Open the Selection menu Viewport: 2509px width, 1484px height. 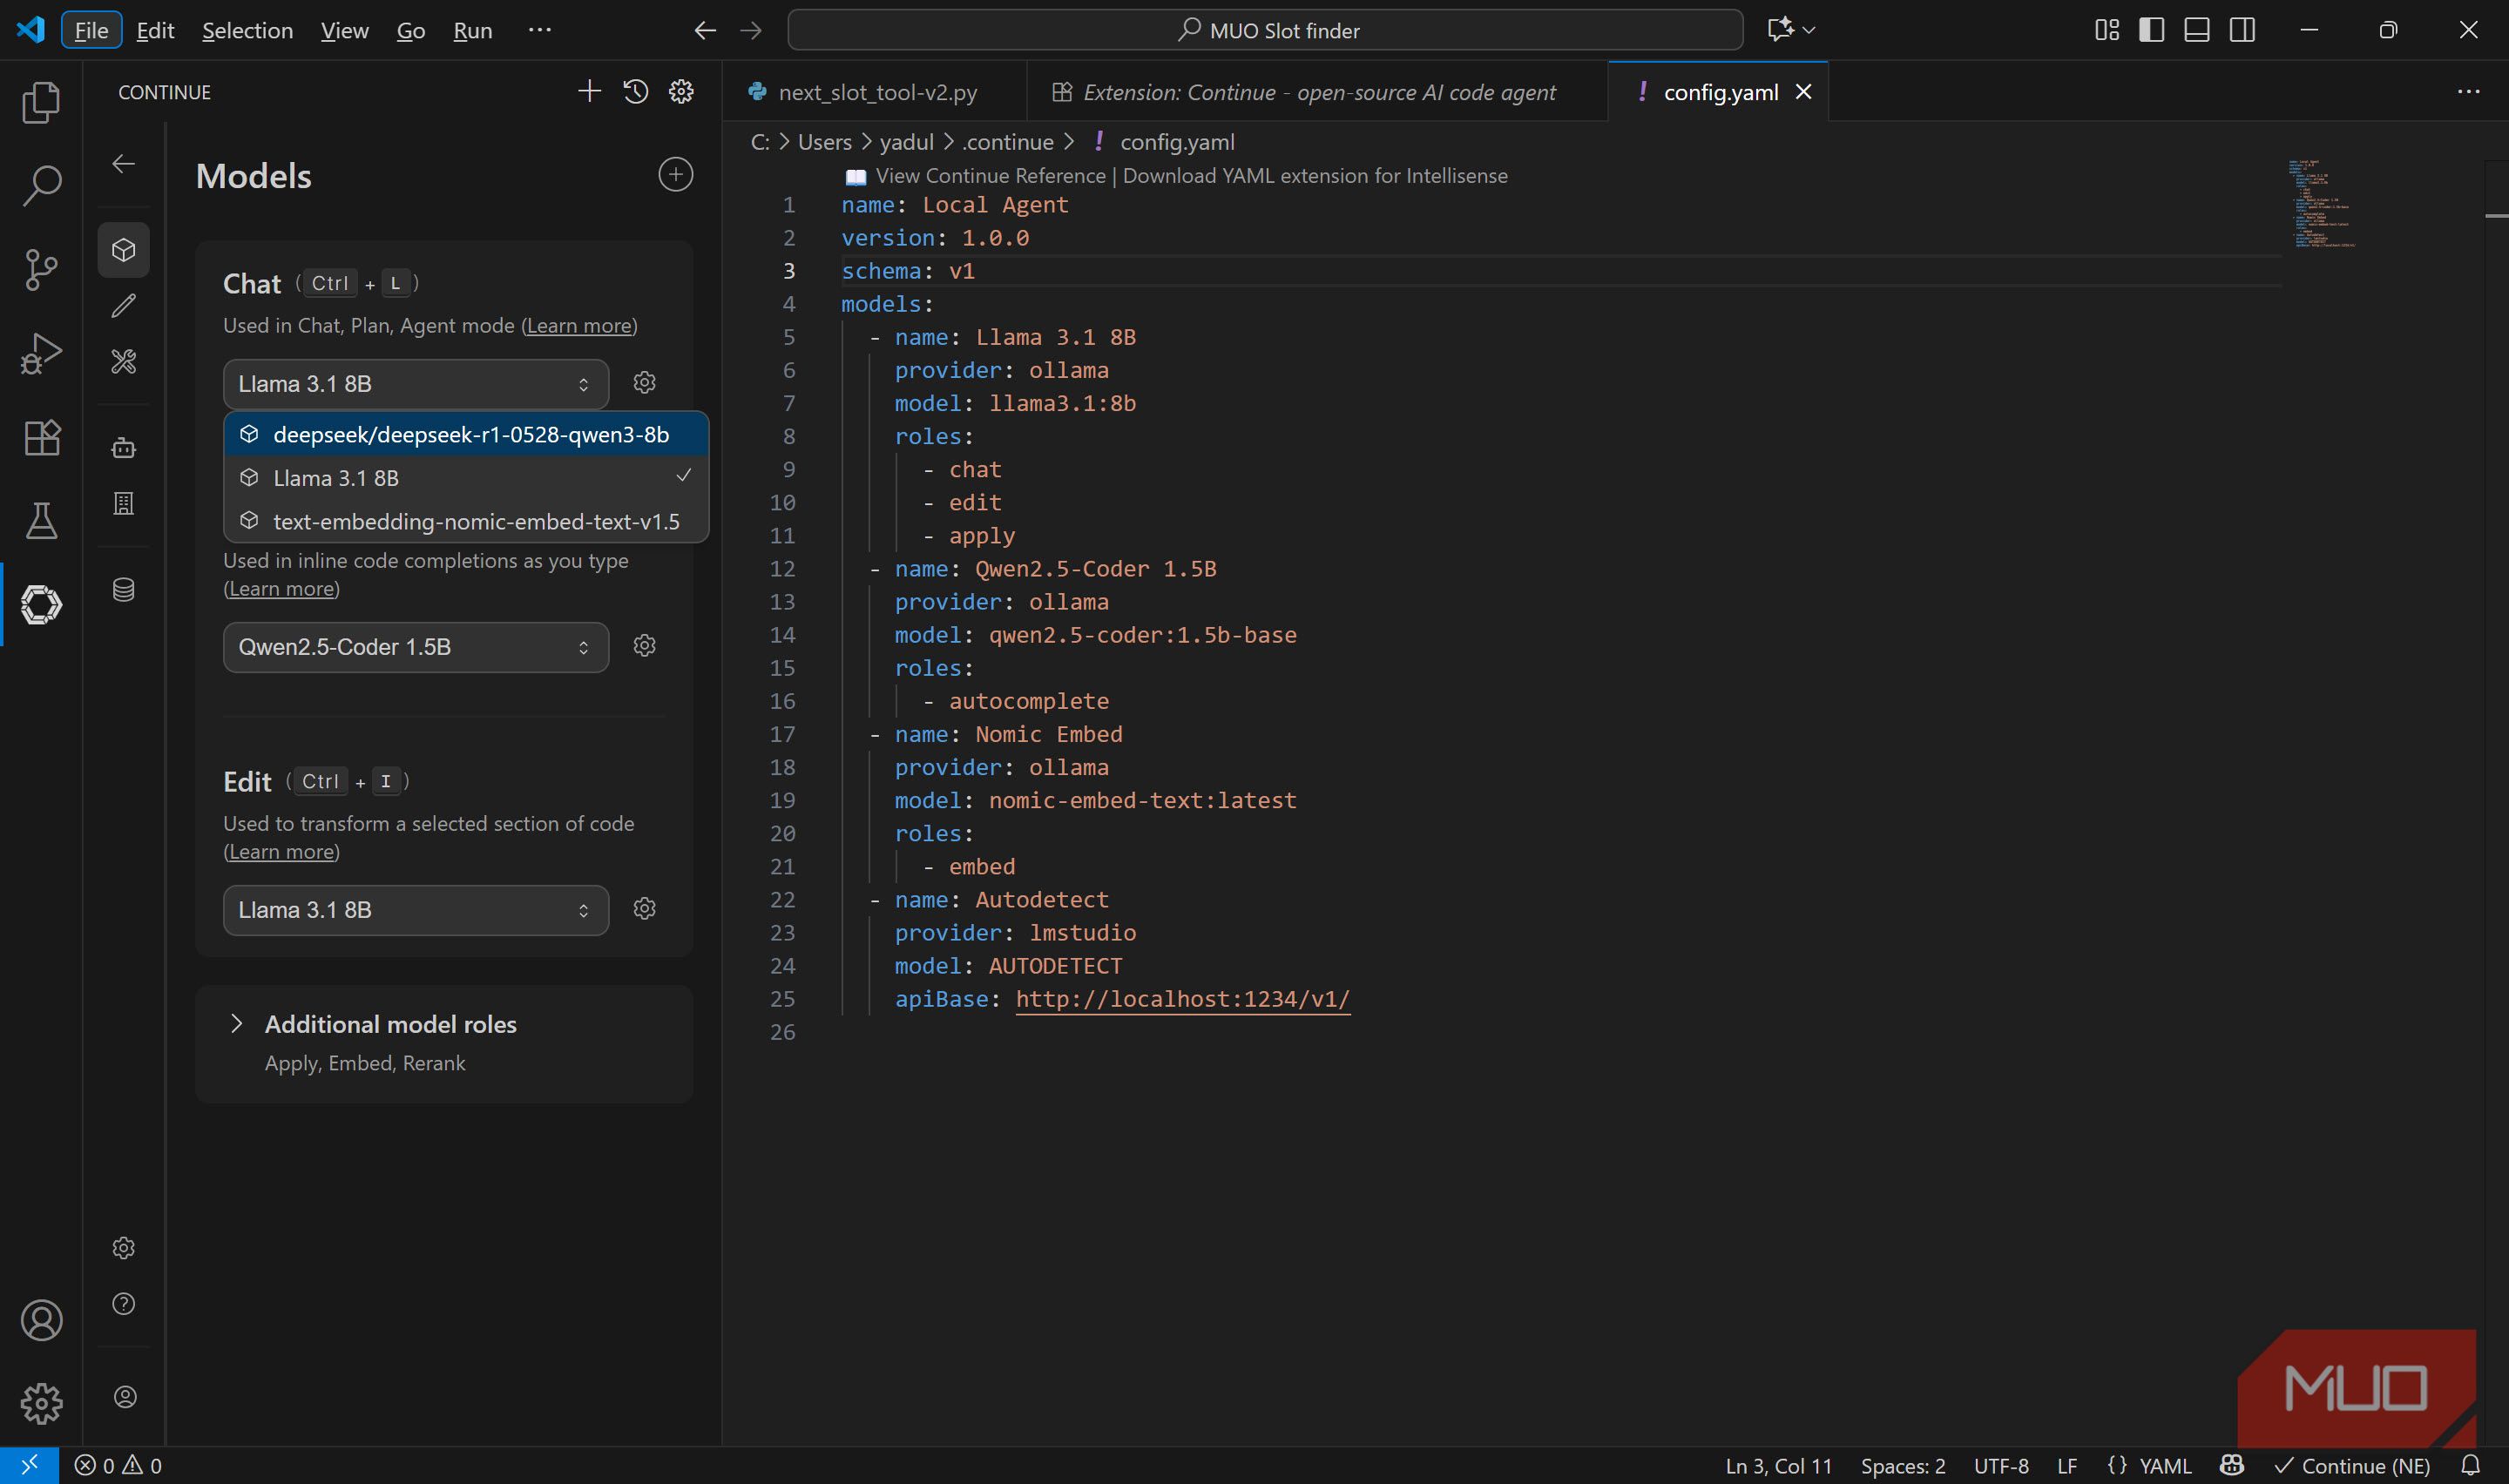(247, 30)
